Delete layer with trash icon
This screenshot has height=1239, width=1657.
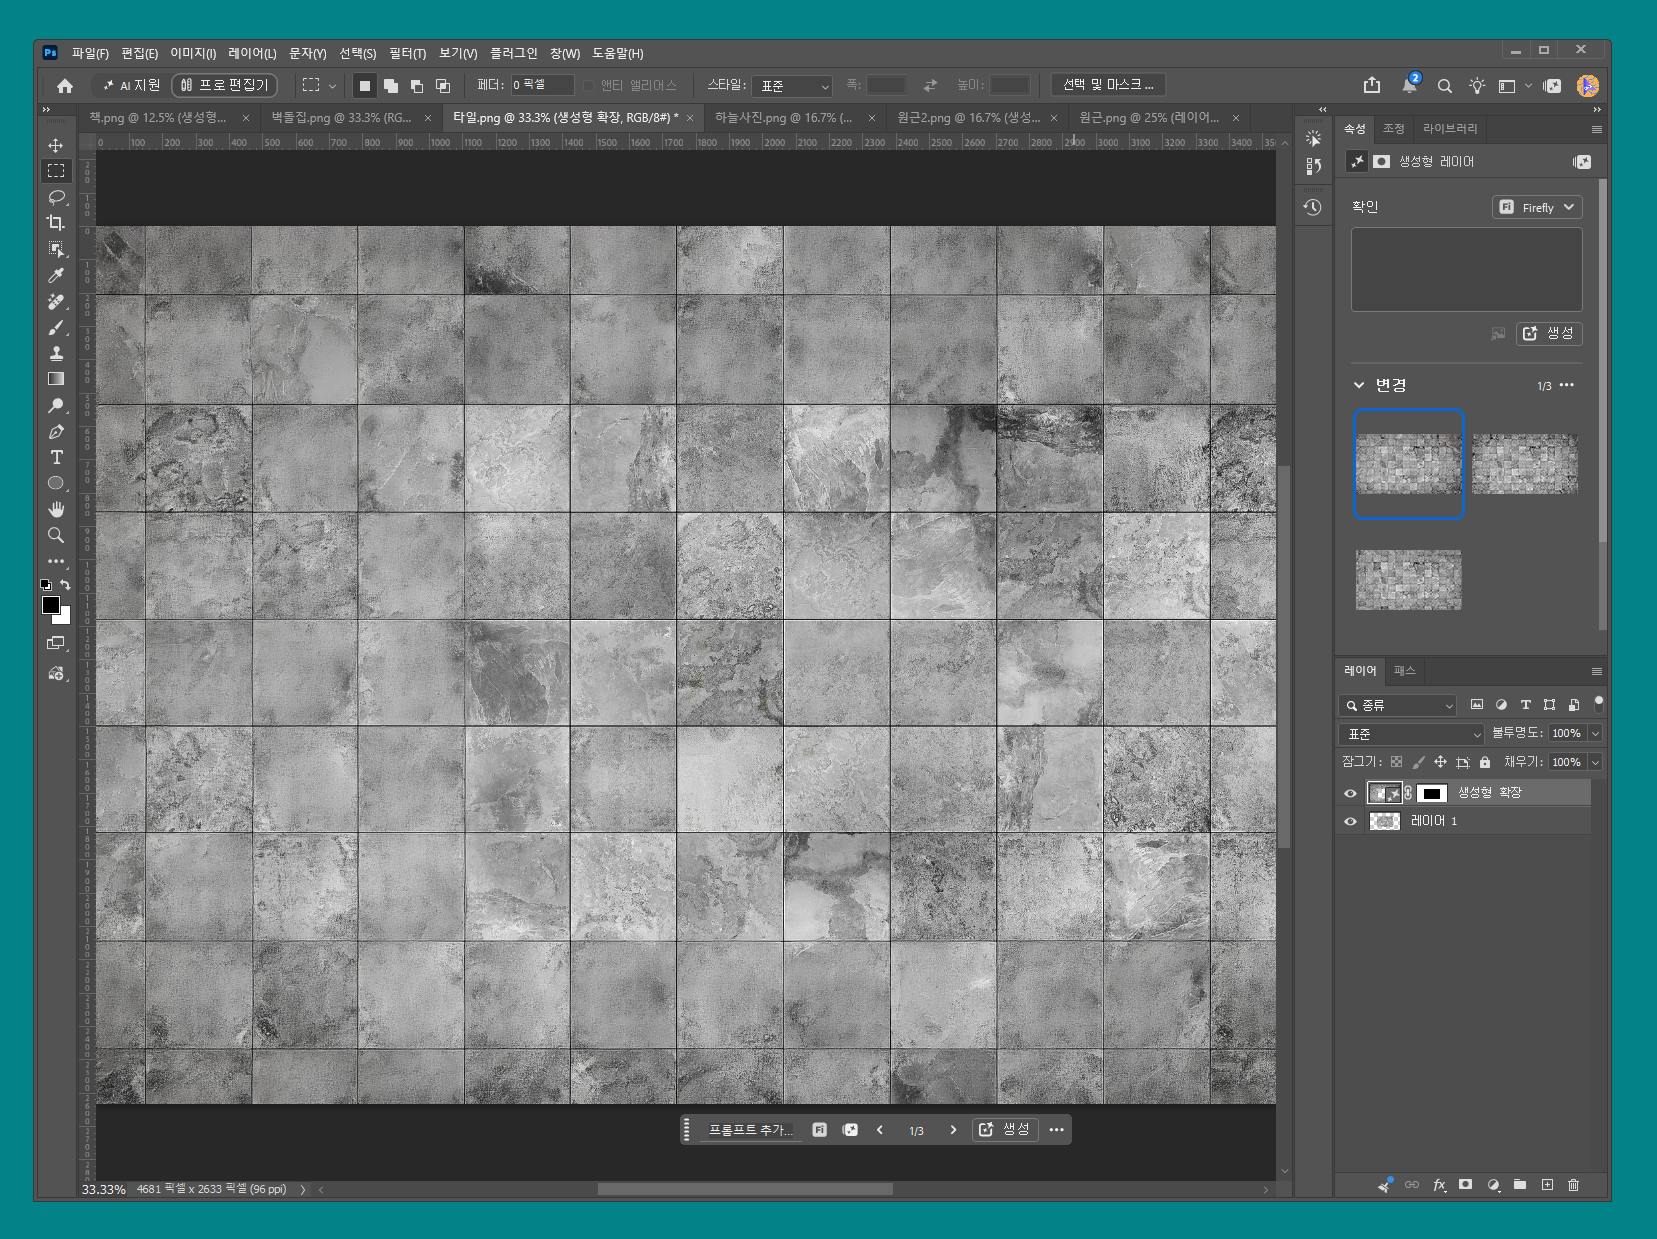(x=1574, y=1185)
